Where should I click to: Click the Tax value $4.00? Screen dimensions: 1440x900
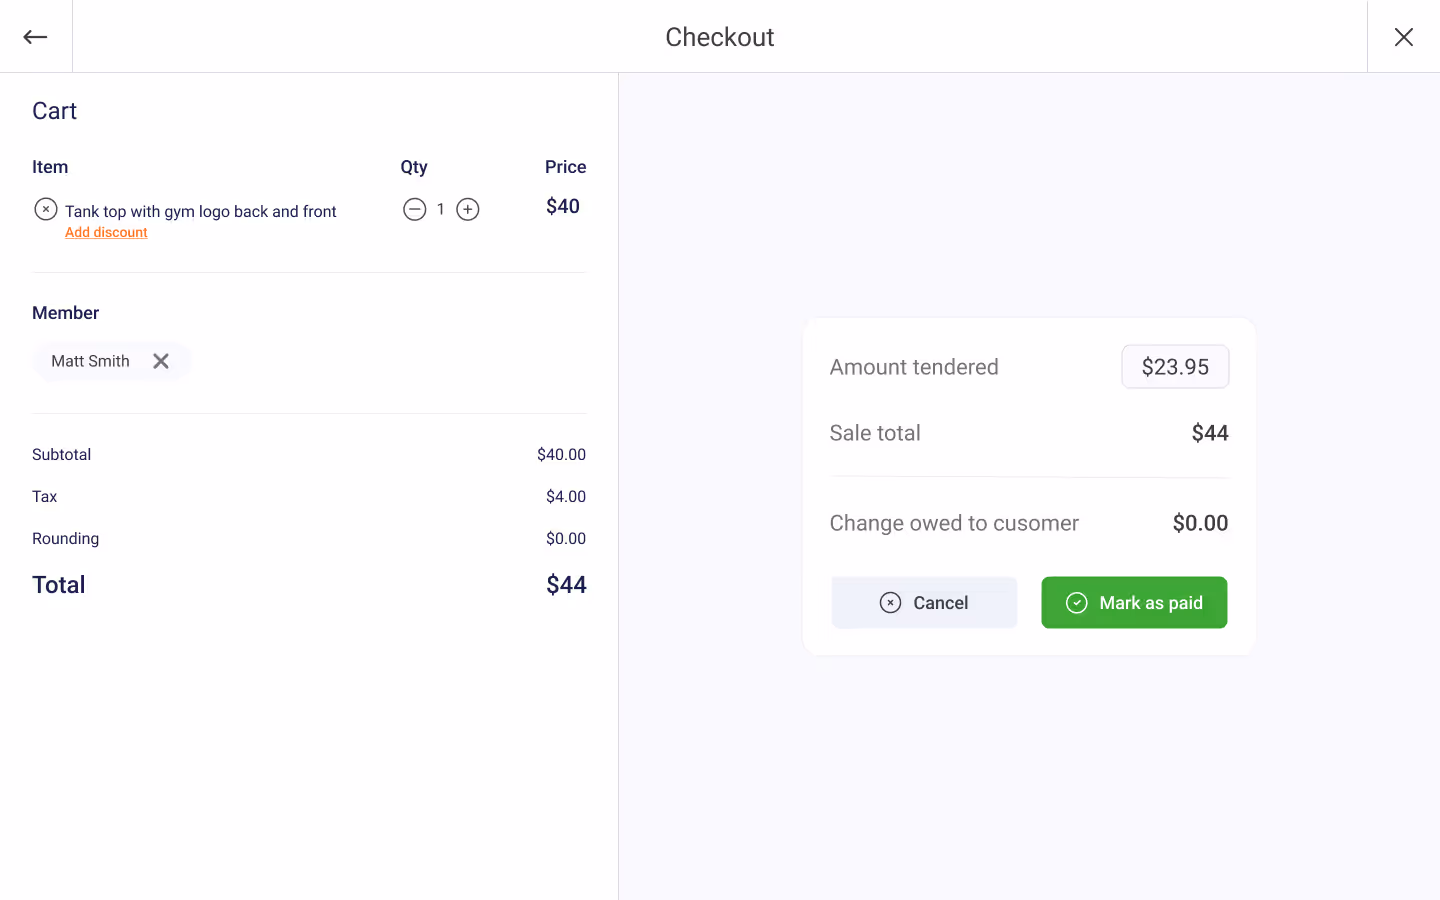pyautogui.click(x=566, y=496)
